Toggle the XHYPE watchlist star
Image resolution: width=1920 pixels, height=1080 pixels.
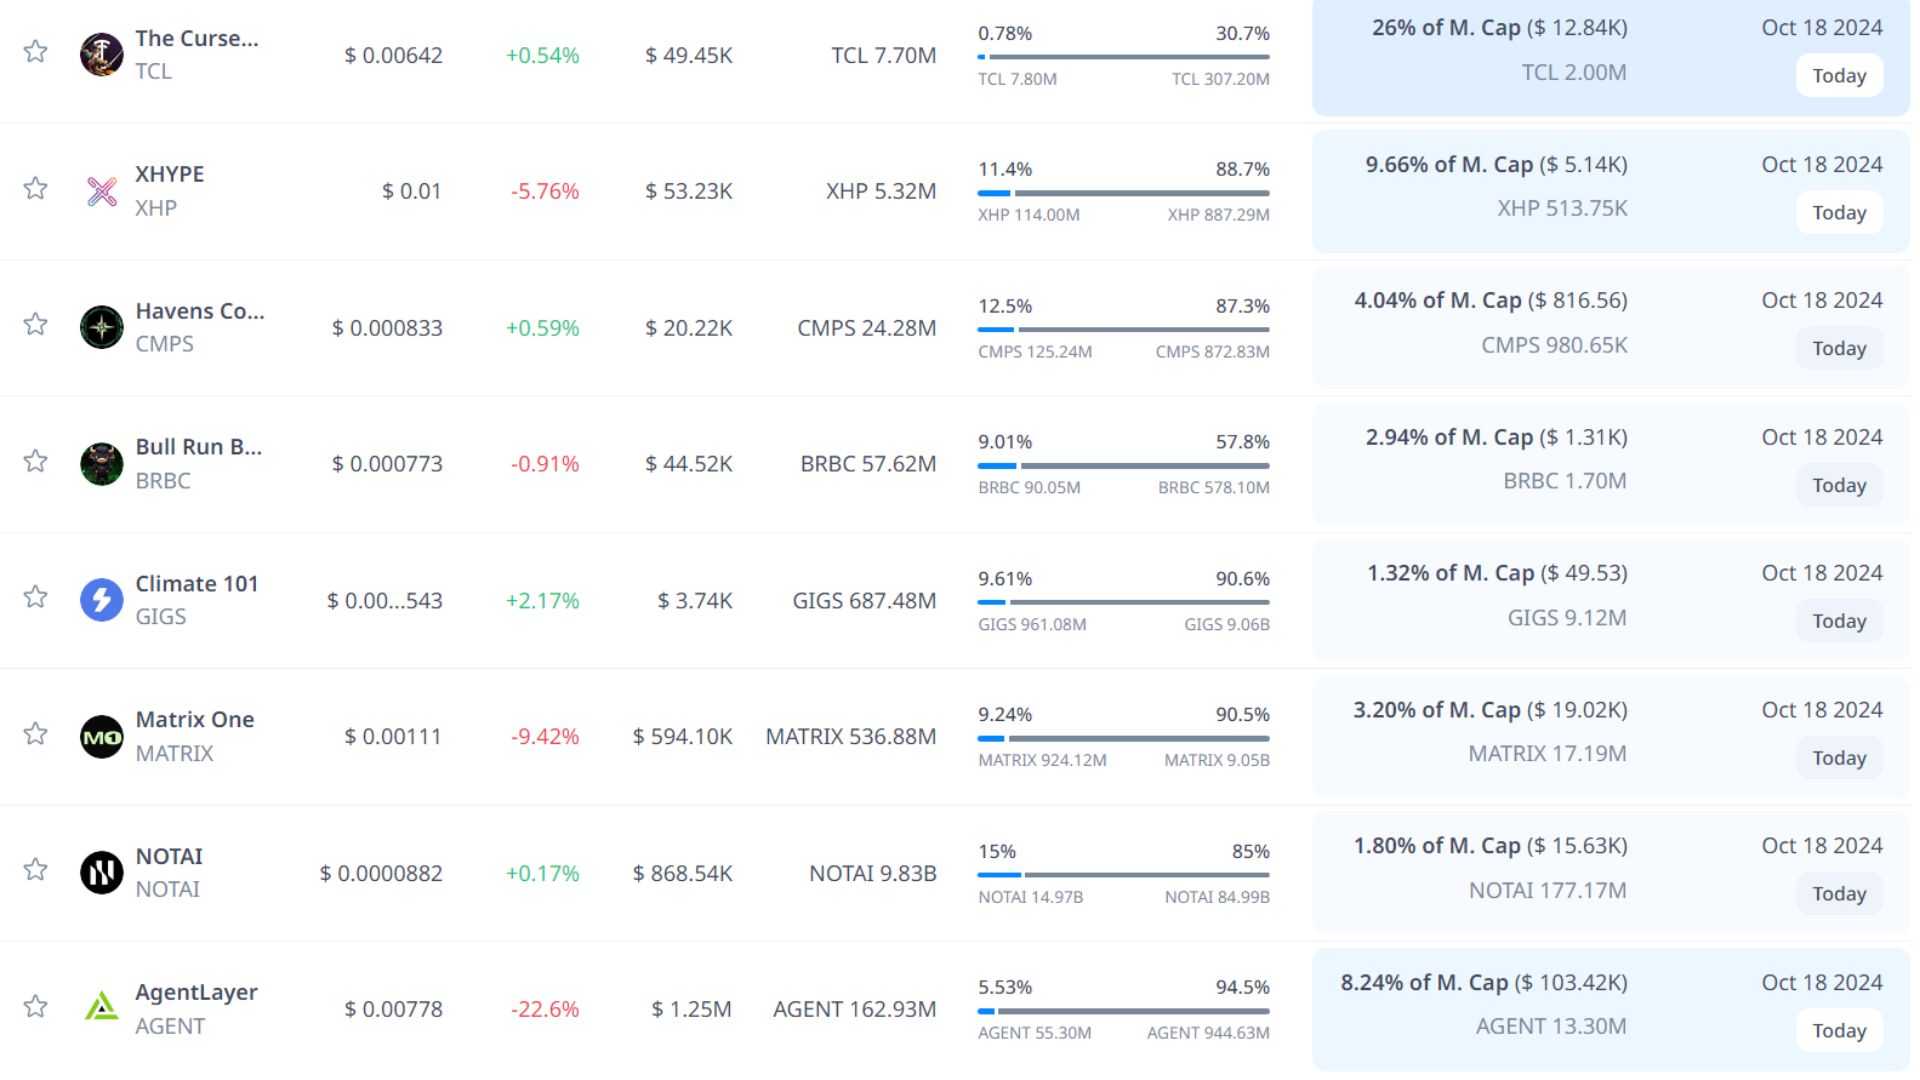[36, 188]
